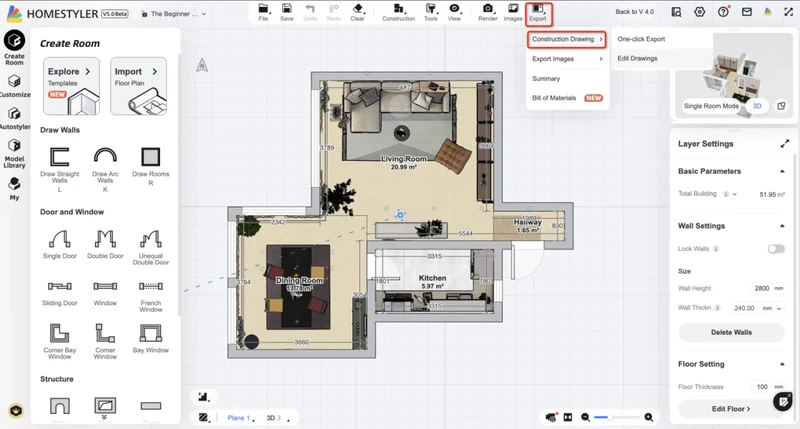
Task: Open the Model Library sidebar panel
Action: (14, 148)
